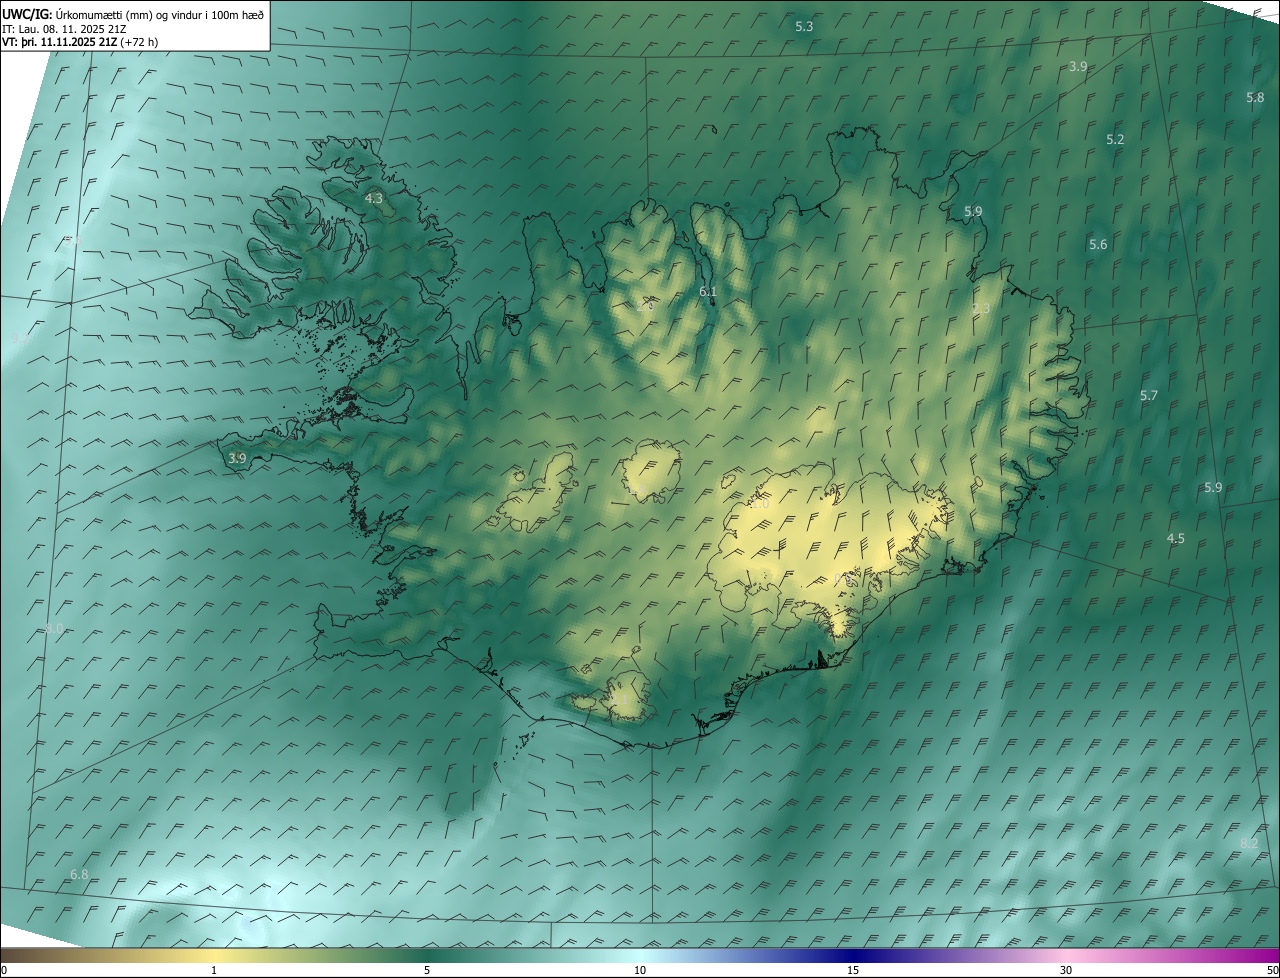Click the '50' tick label on the color scale
This screenshot has height=978, width=1280.
pyautogui.click(x=1272, y=970)
